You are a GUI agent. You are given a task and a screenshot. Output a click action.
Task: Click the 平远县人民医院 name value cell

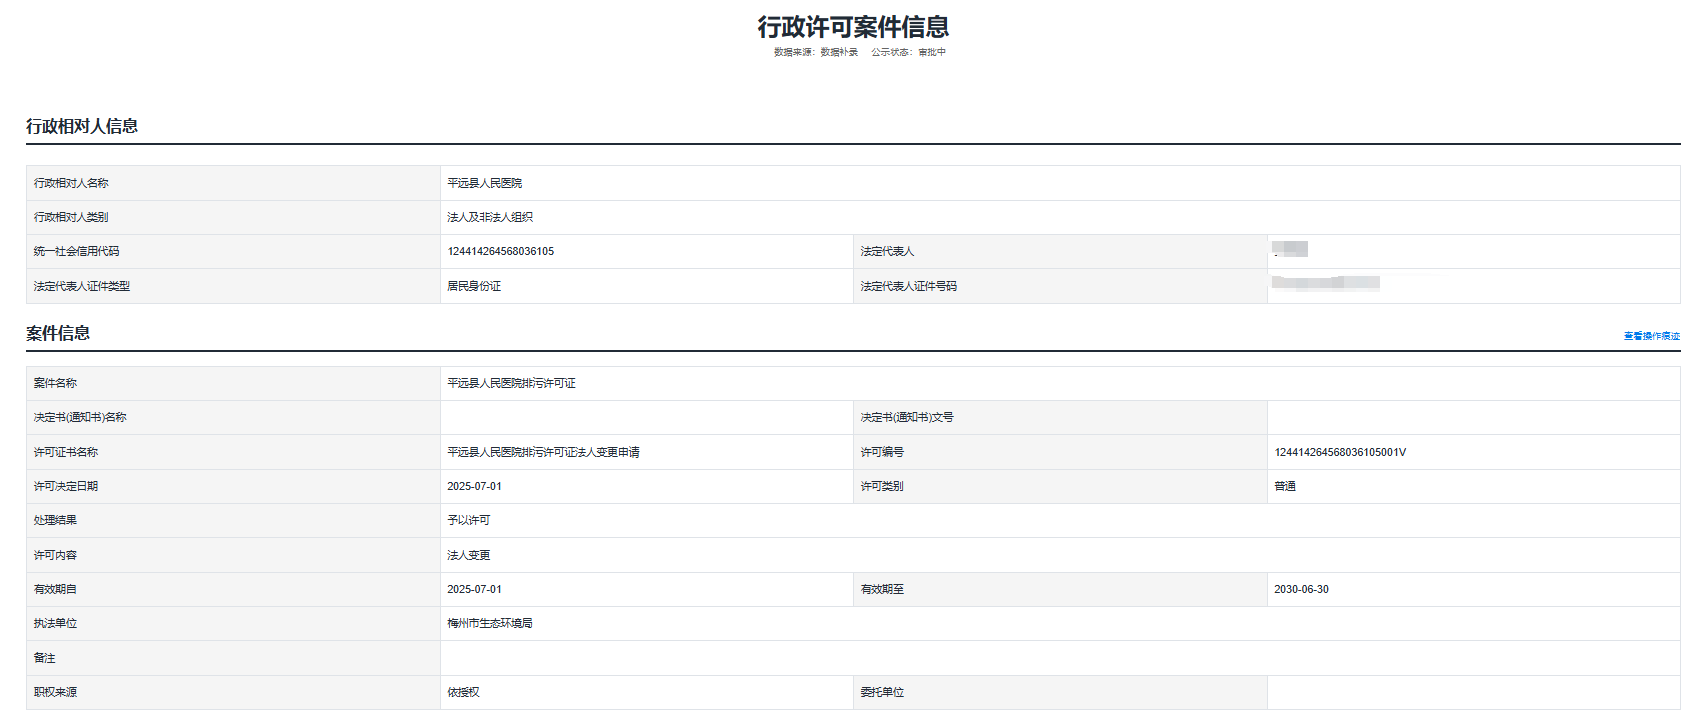[485, 183]
